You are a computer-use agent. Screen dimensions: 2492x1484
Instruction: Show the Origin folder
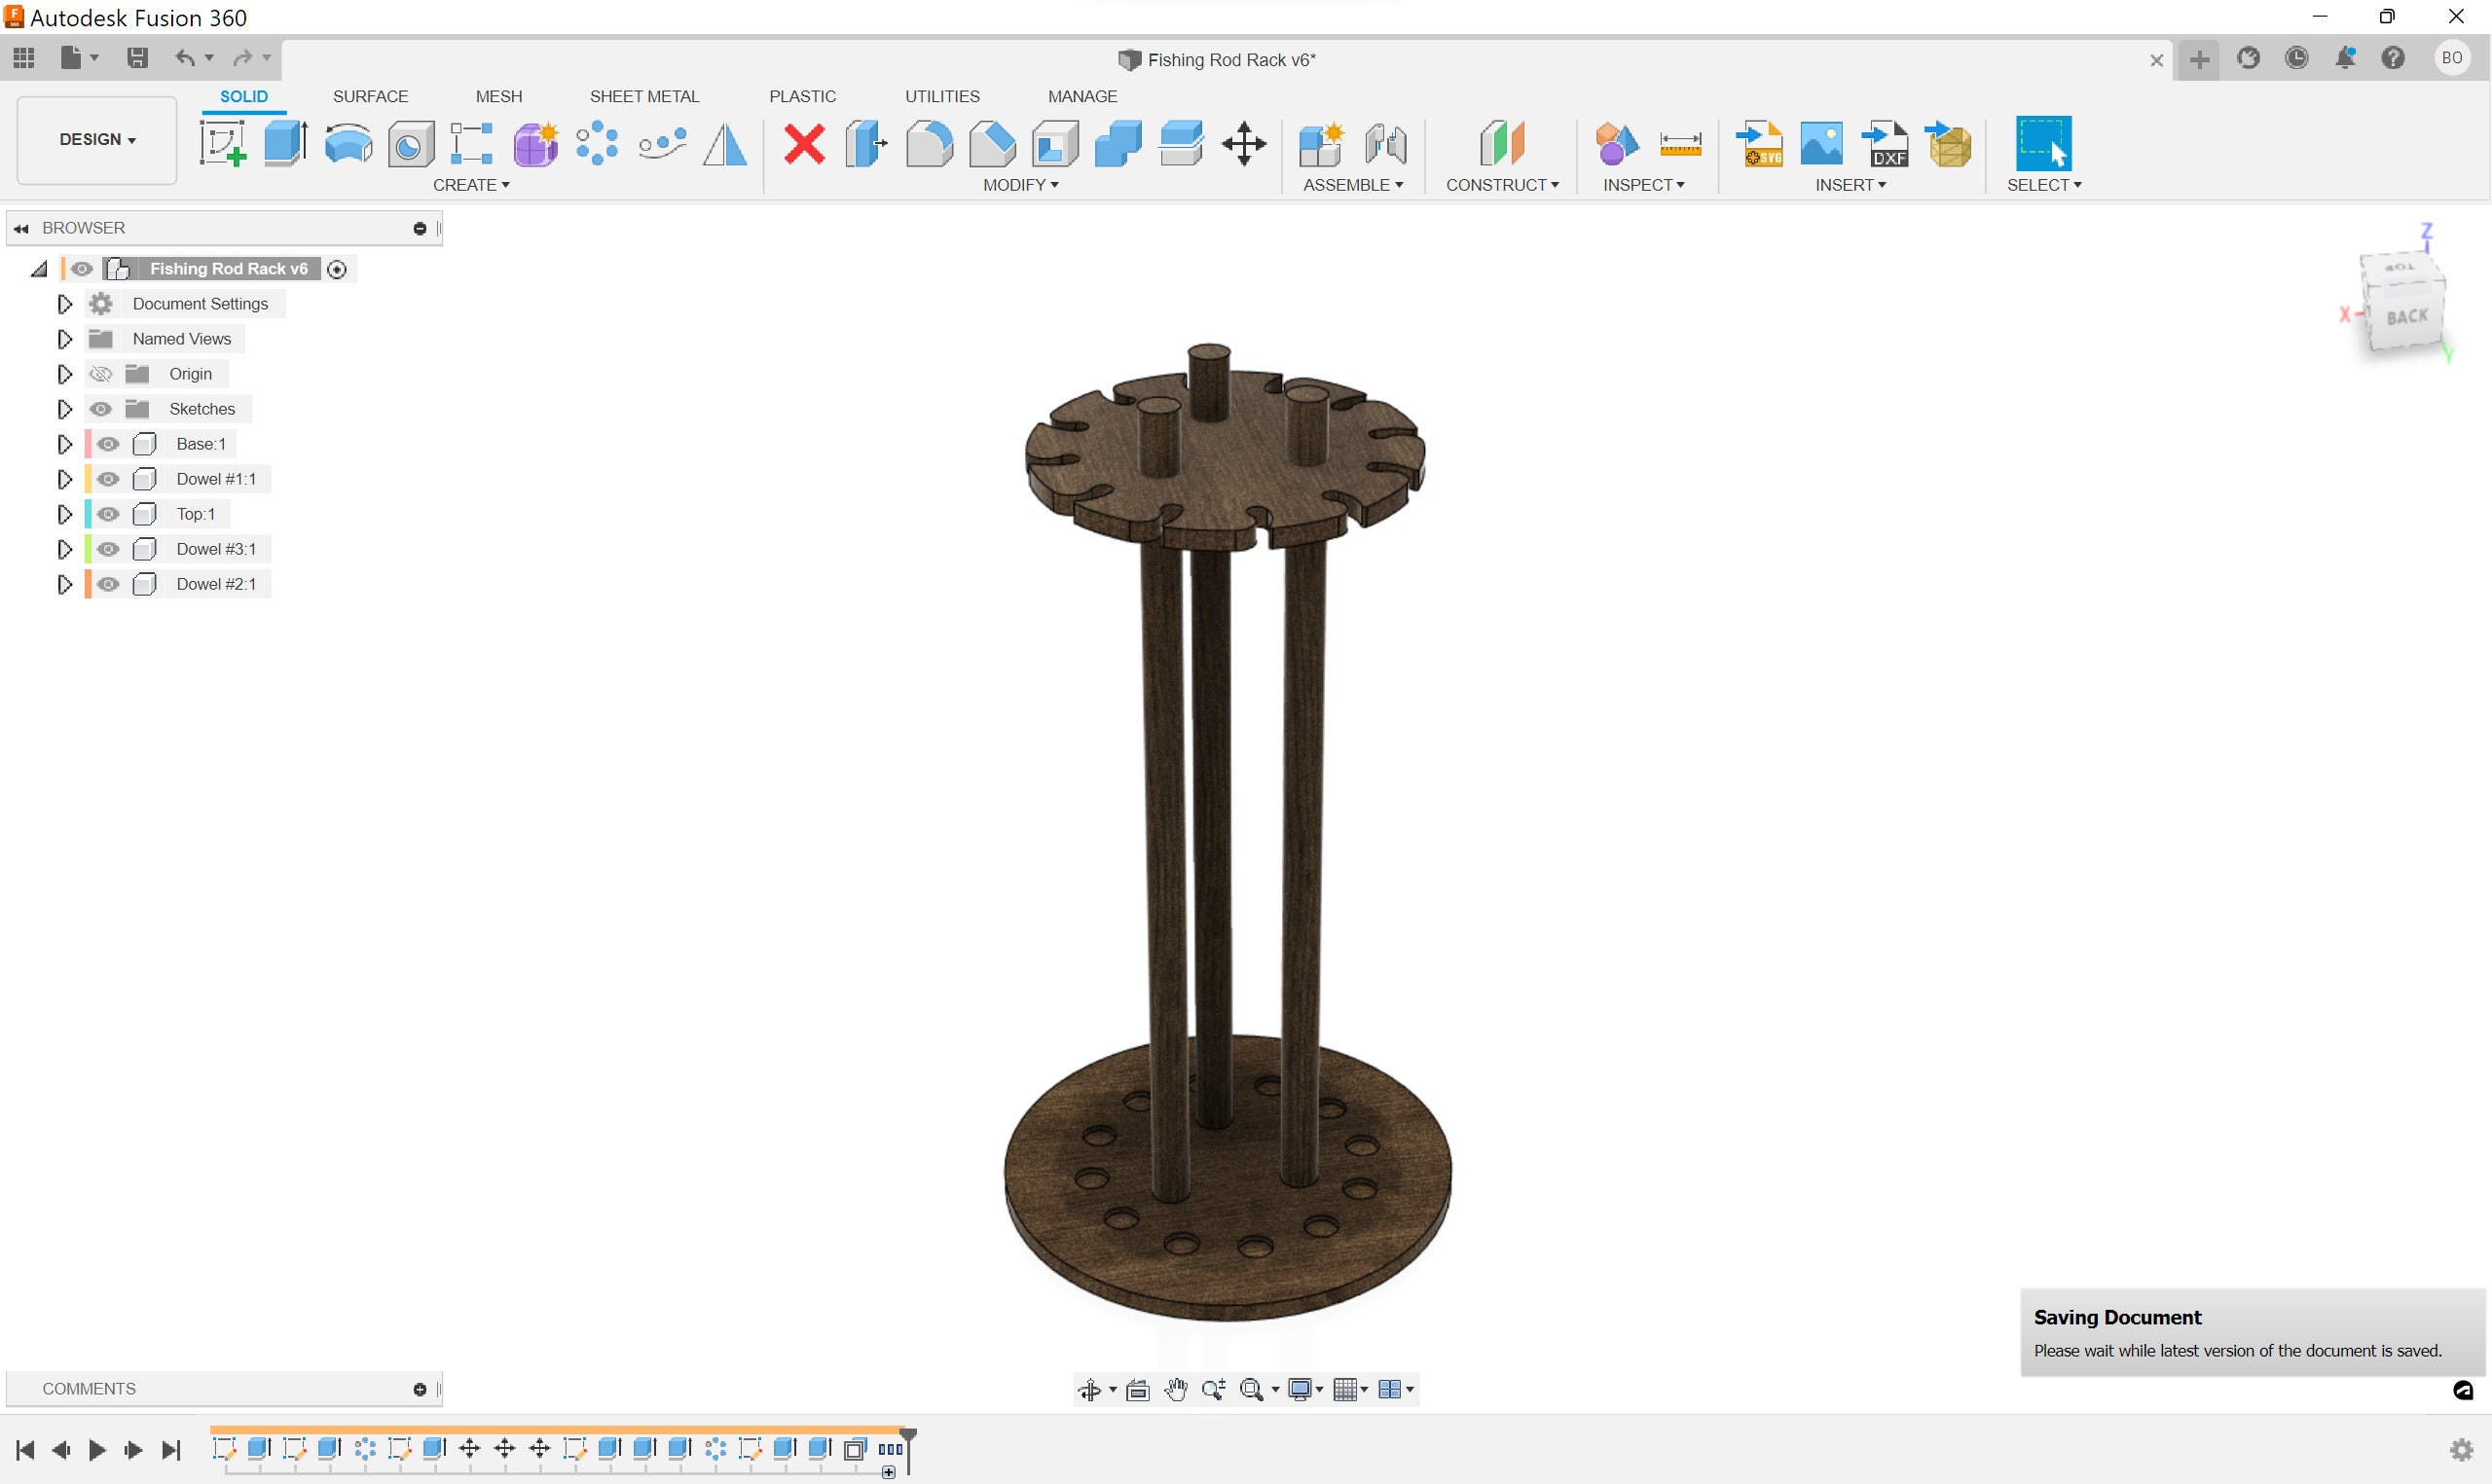coord(100,373)
